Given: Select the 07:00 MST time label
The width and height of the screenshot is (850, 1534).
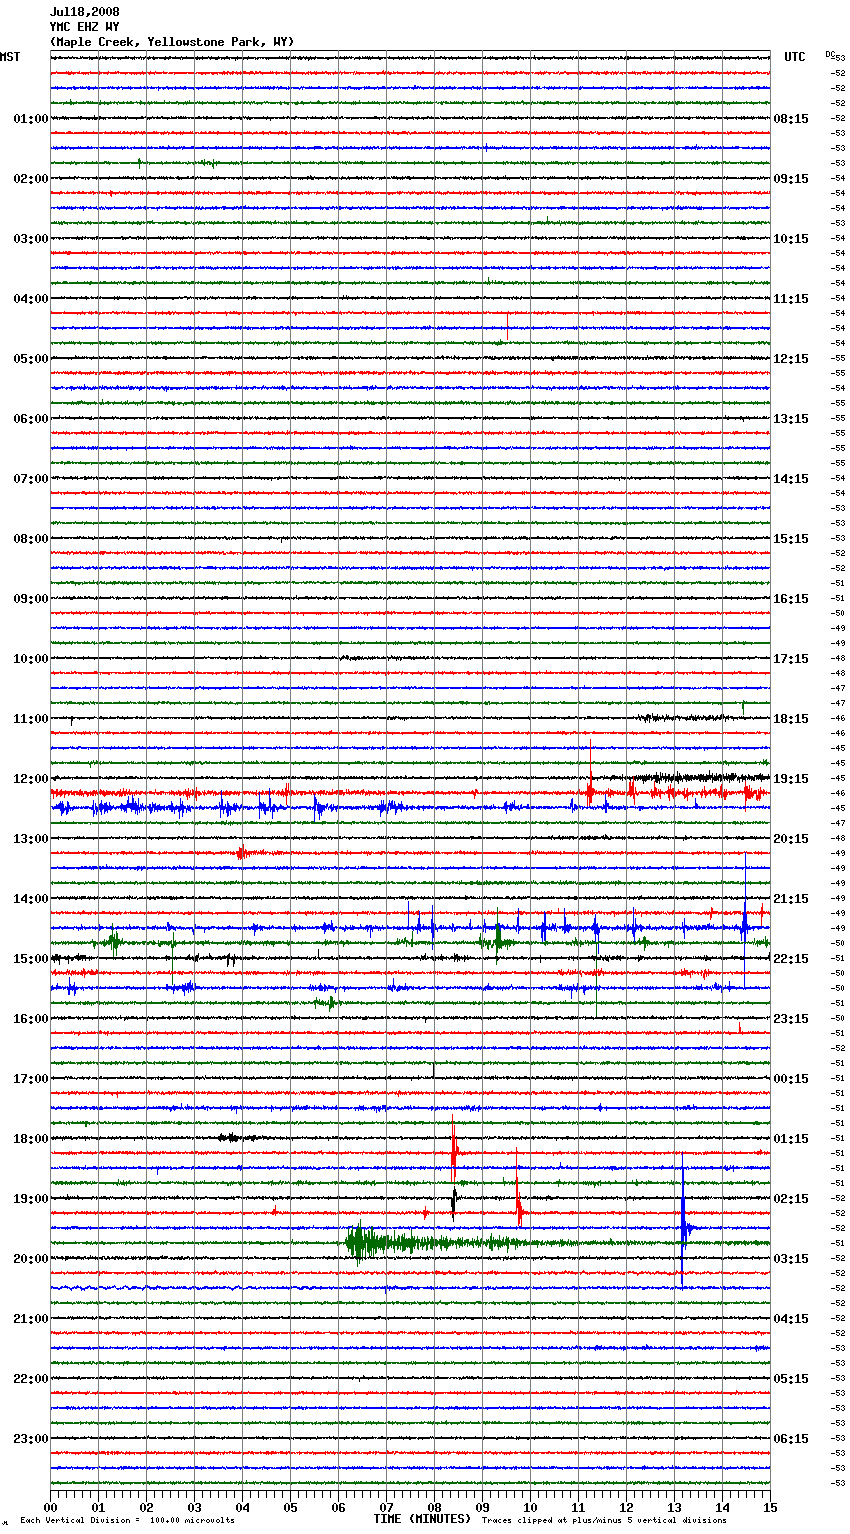Looking at the screenshot, I should 31,479.
